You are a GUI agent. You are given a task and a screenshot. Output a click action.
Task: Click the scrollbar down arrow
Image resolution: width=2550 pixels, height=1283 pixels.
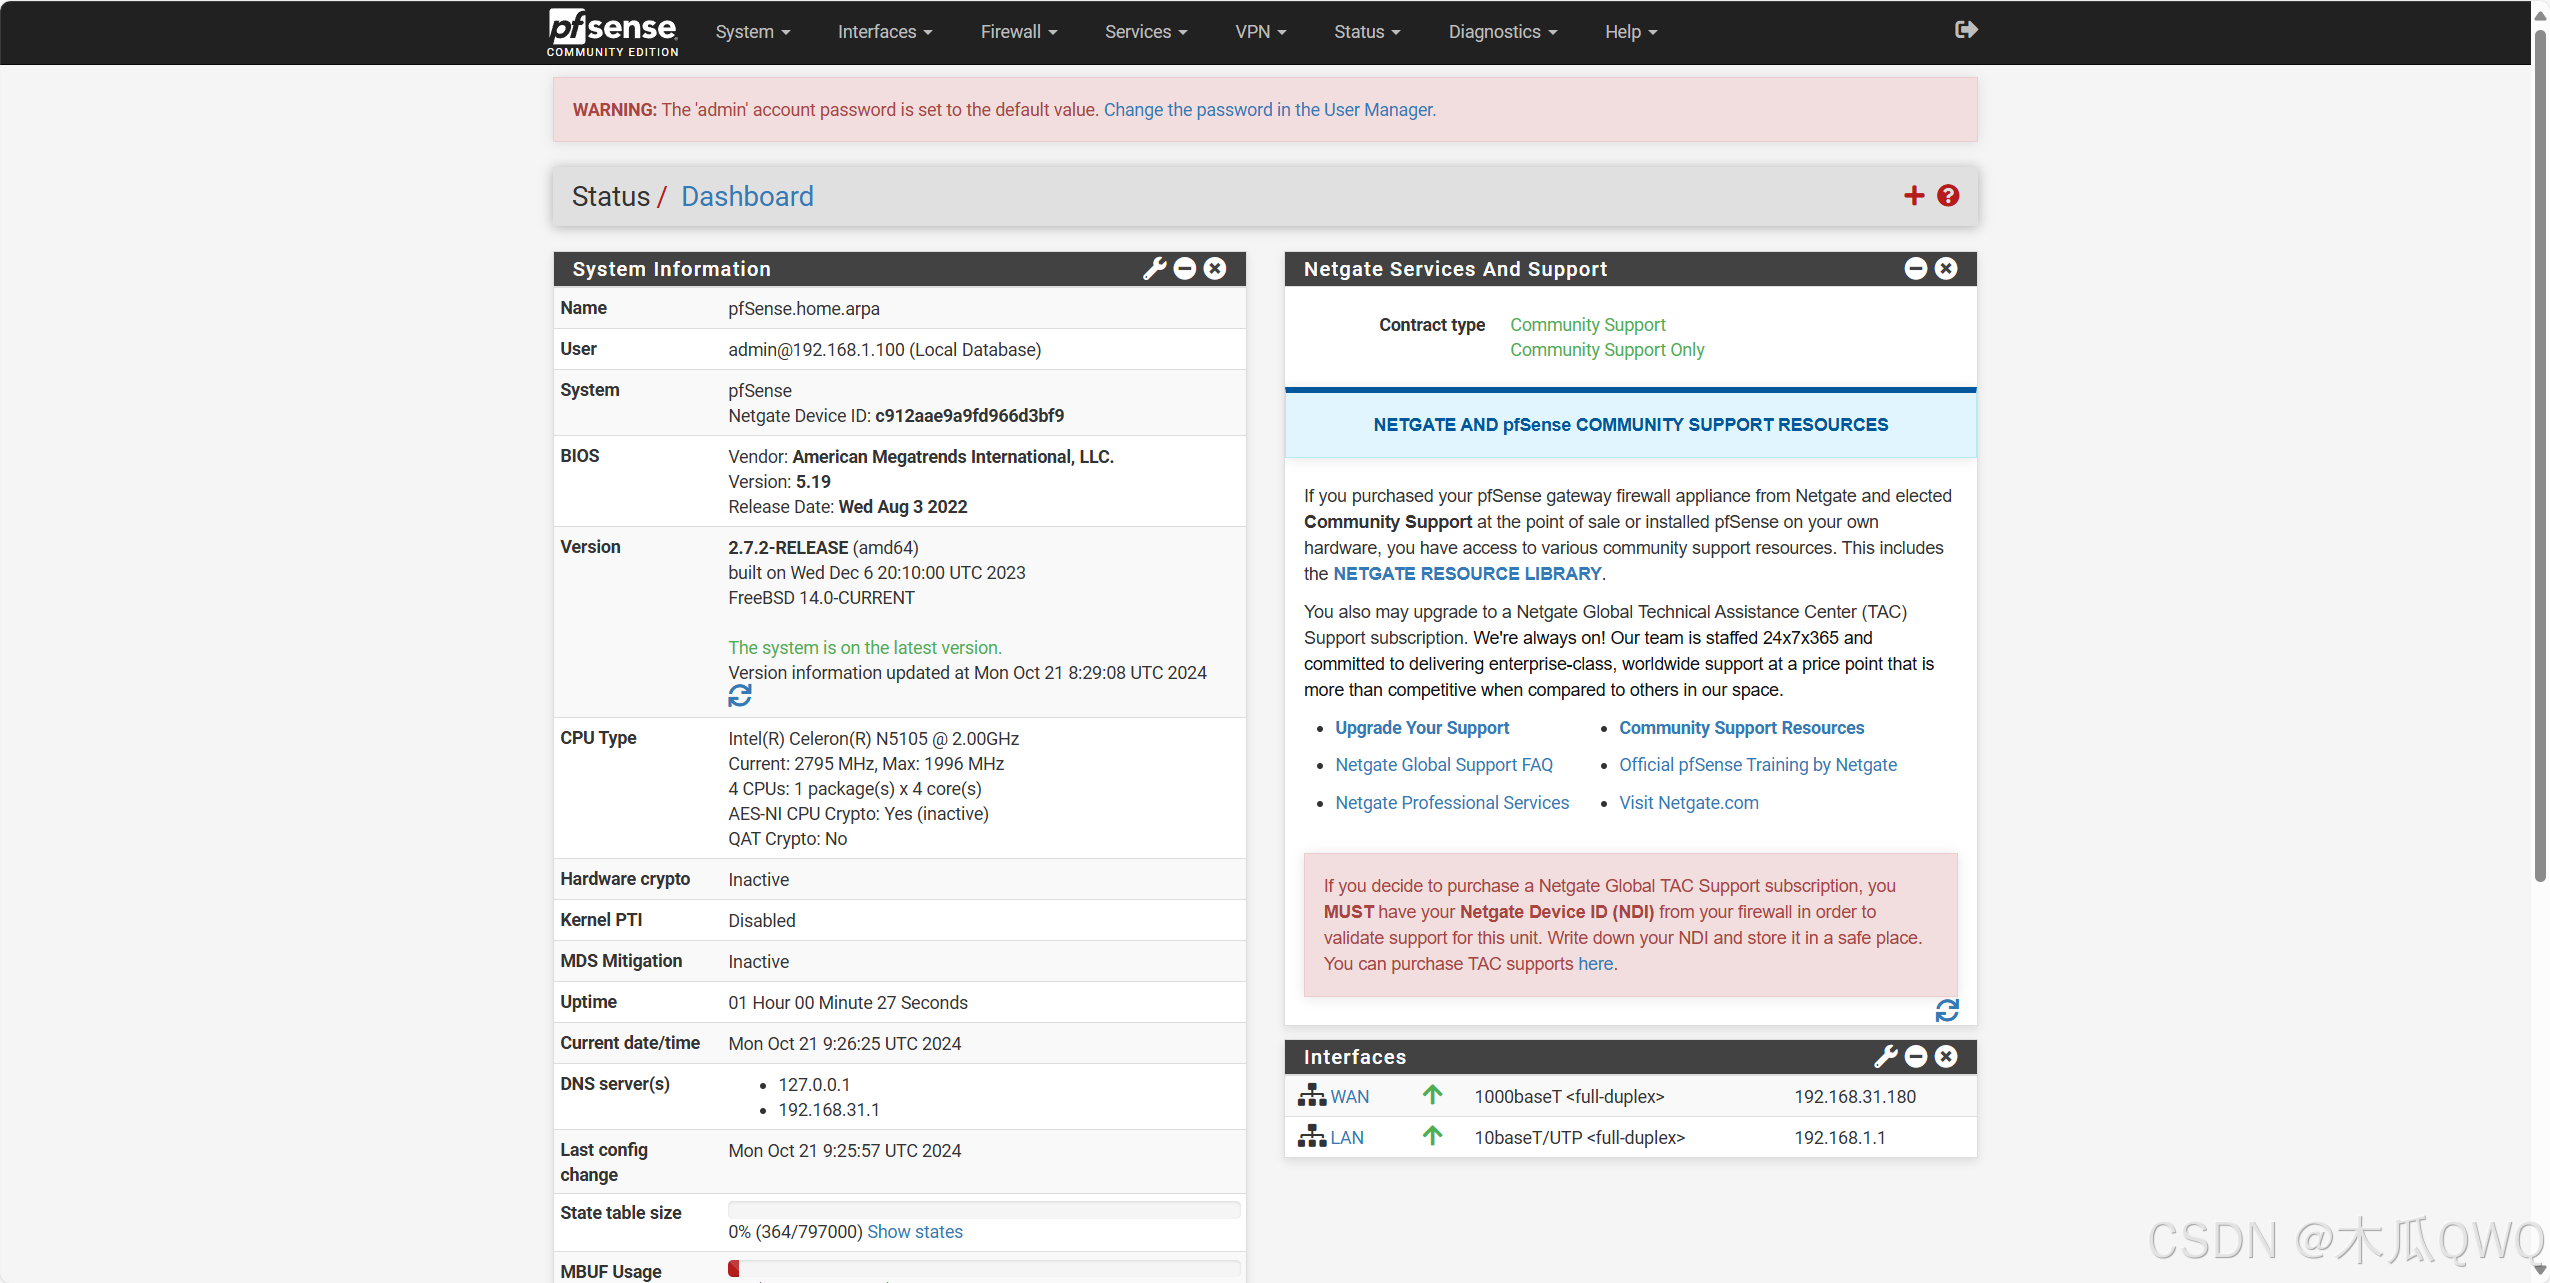point(2540,1269)
